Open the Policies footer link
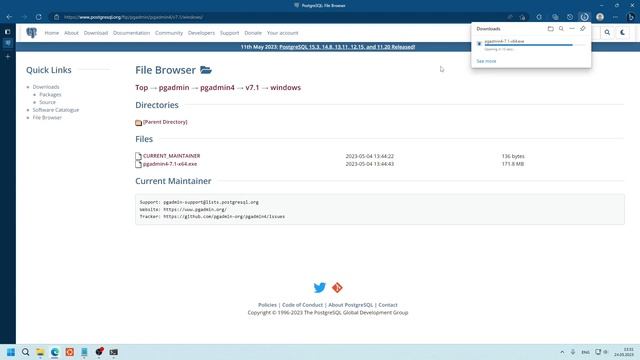 (267, 305)
